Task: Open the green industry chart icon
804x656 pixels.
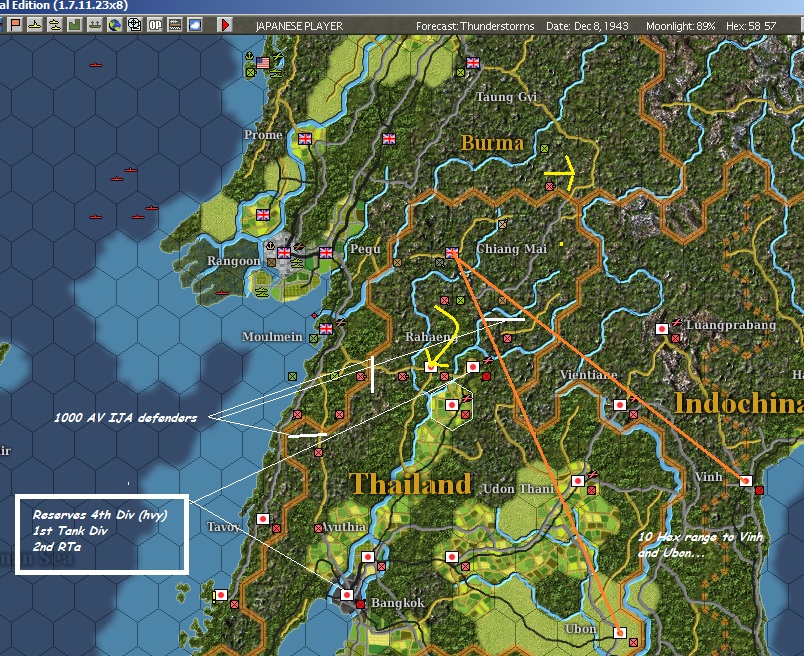Action: [75, 25]
